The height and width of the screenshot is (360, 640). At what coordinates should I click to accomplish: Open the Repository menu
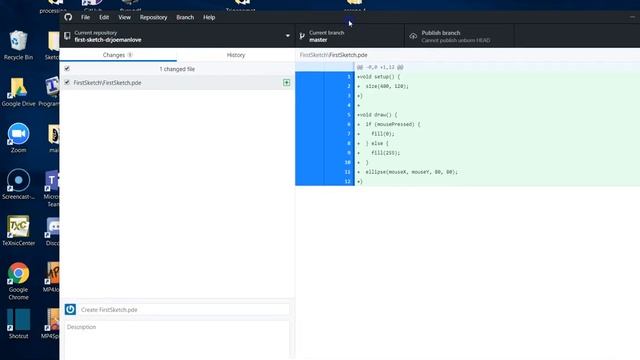tap(153, 18)
